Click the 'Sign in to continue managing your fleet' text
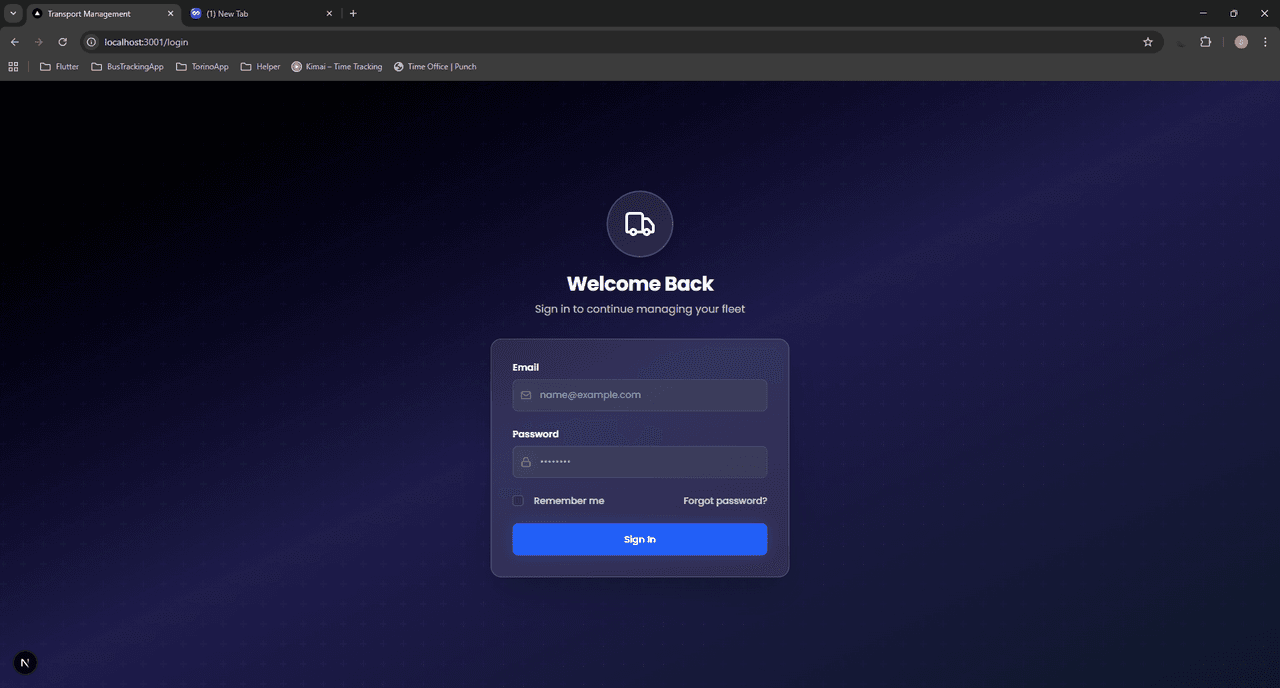 [x=640, y=309]
